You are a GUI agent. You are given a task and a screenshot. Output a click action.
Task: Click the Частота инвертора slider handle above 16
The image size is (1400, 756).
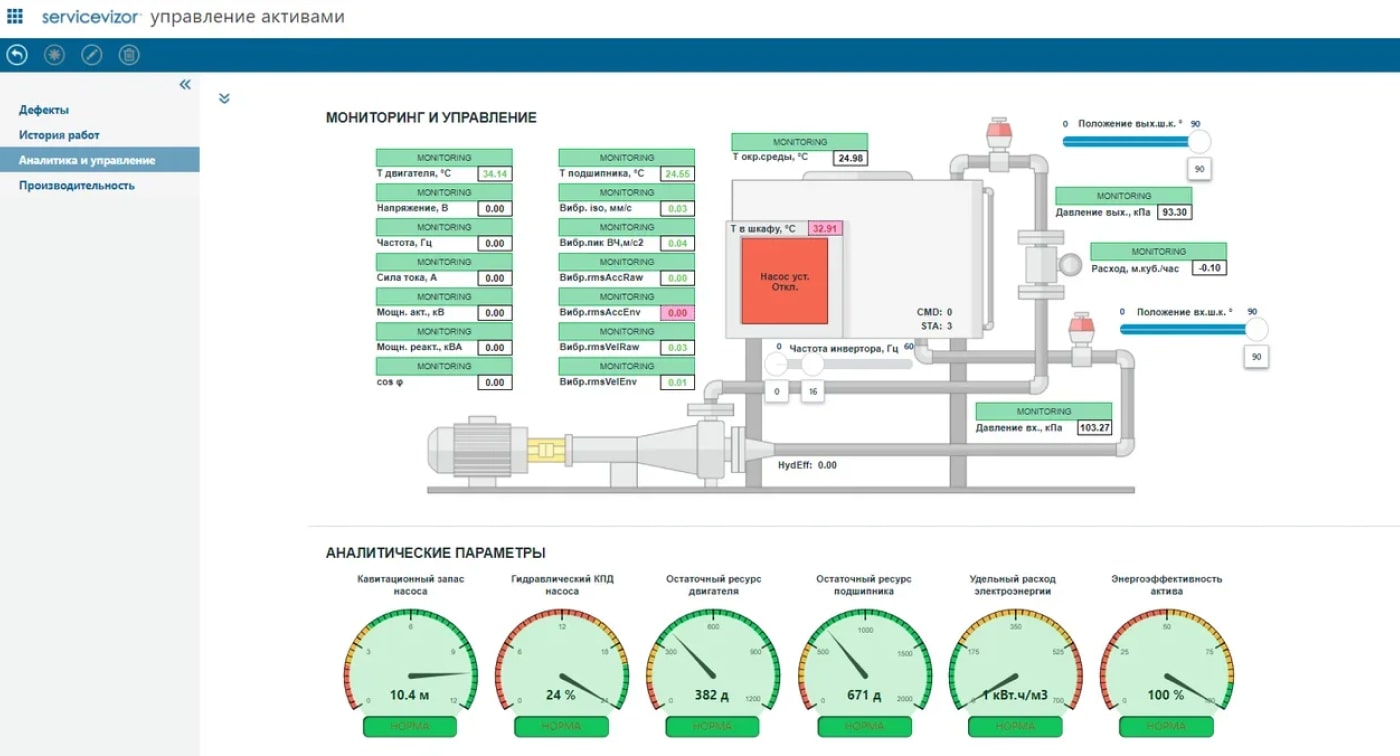click(812, 364)
